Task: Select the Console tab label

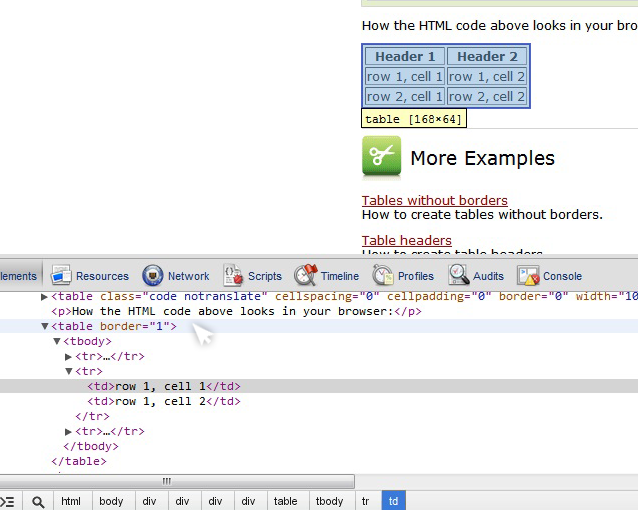Action: tap(562, 276)
